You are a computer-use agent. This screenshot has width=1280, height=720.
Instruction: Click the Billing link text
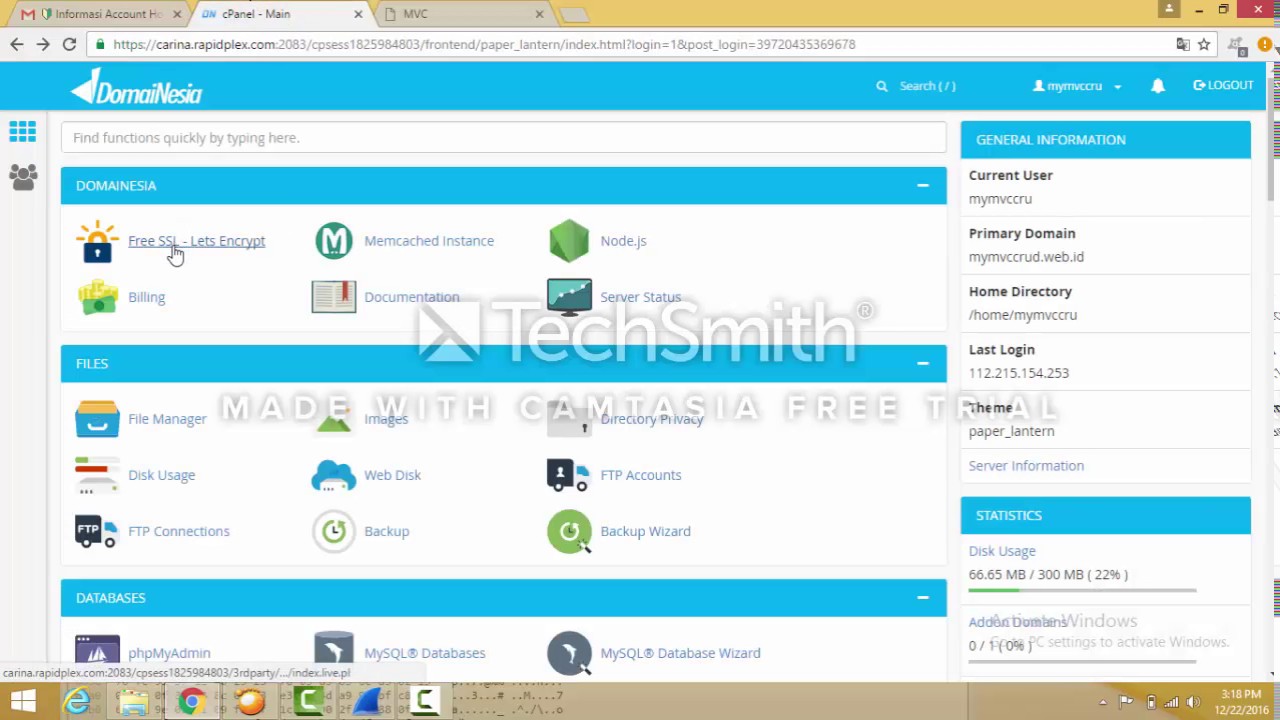146,297
